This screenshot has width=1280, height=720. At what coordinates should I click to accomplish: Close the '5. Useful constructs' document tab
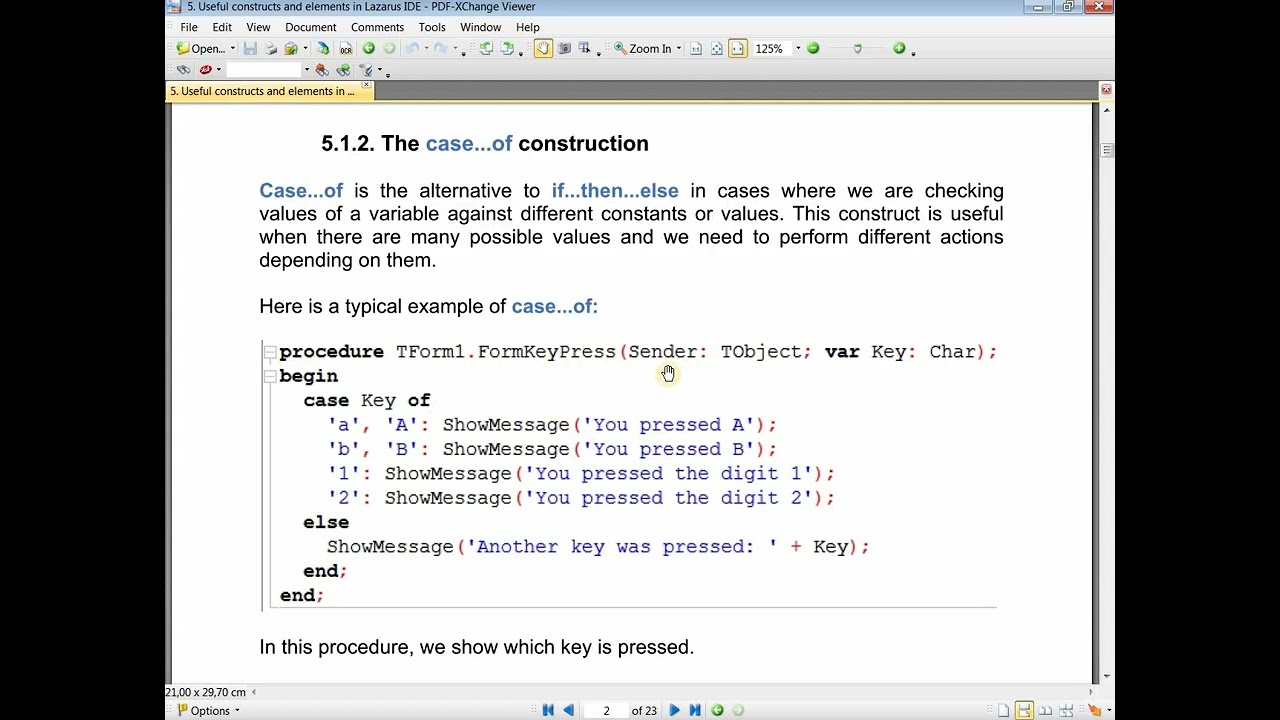(366, 86)
